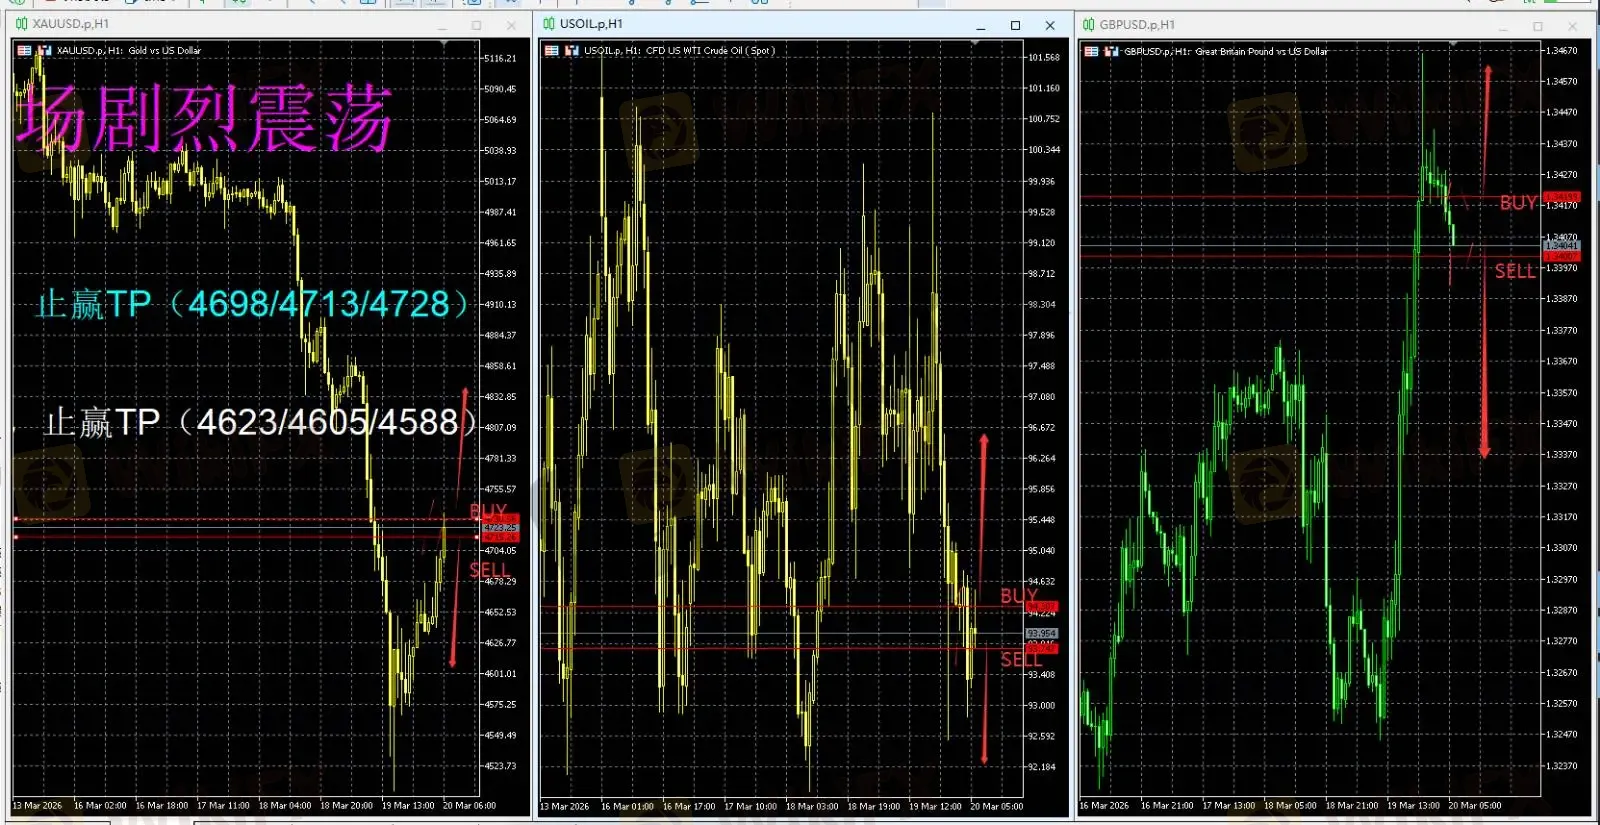Minimize the USOIL.p,H1 chart window
1600x825 pixels.
981,25
